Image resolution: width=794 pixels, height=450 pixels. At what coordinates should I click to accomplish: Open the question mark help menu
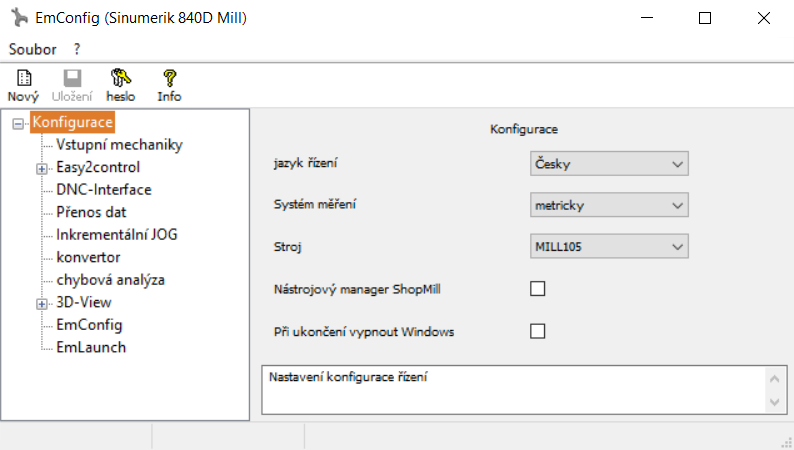76,49
